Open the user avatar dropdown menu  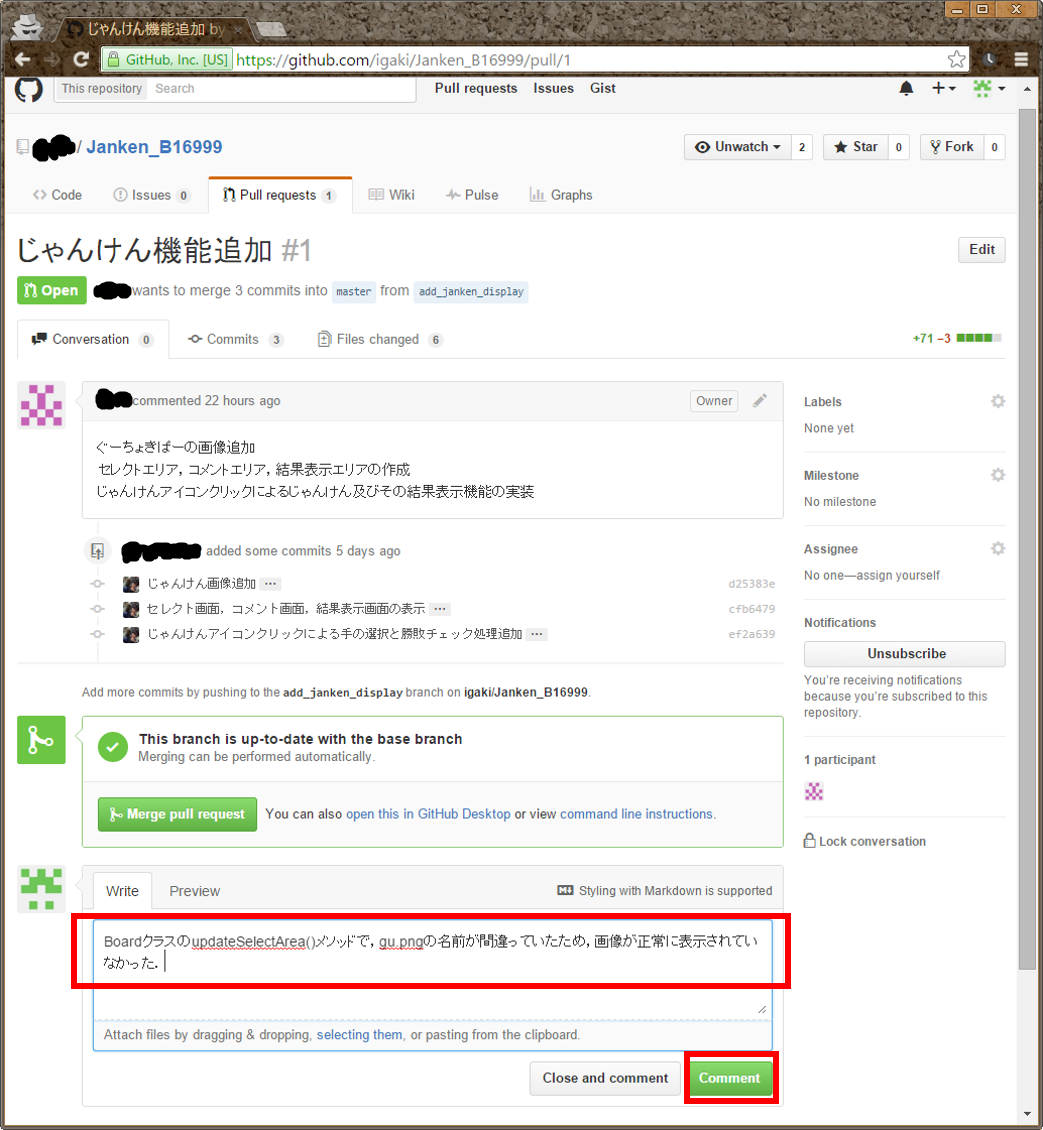[988, 89]
